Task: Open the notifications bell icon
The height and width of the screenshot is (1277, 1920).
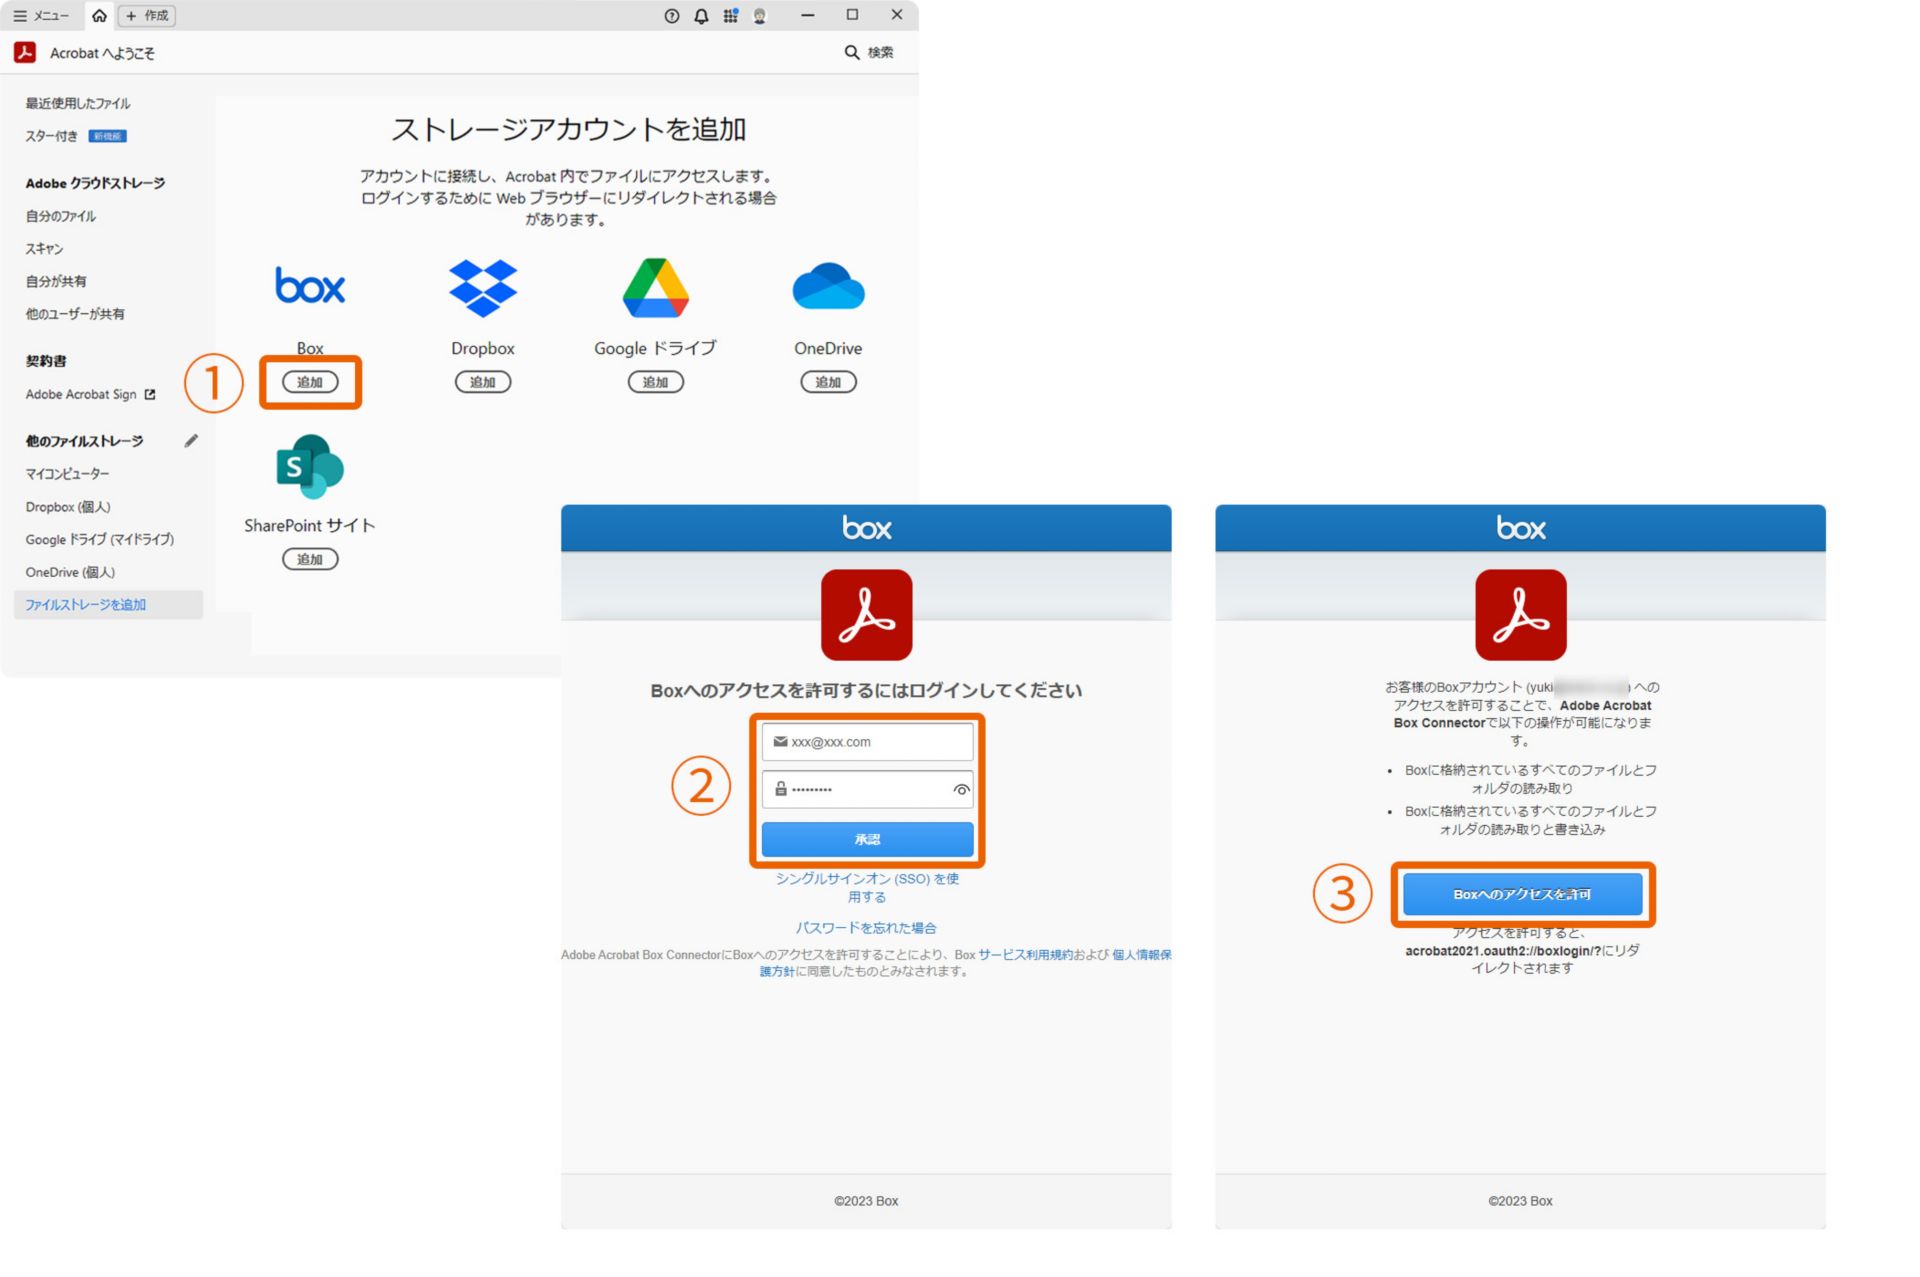Action: 701,16
